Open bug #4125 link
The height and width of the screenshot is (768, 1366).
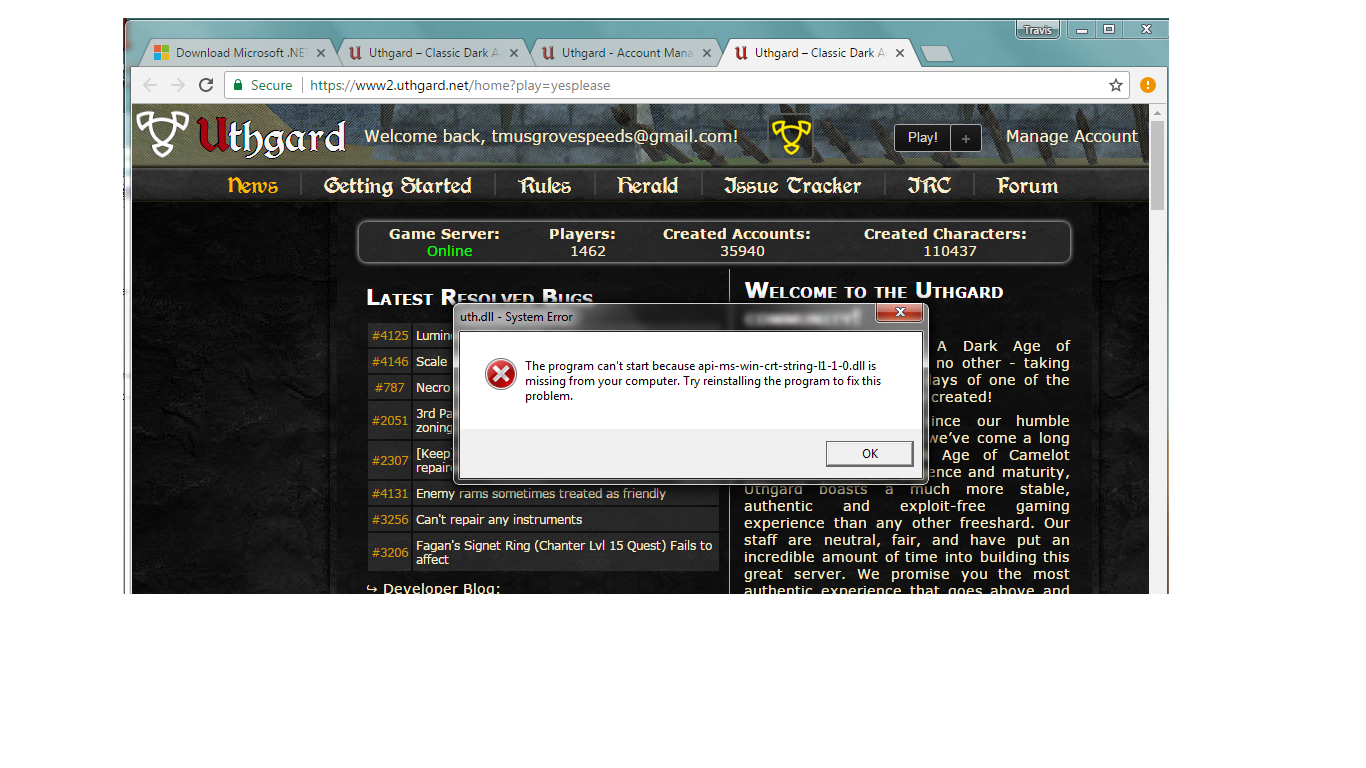390,336
